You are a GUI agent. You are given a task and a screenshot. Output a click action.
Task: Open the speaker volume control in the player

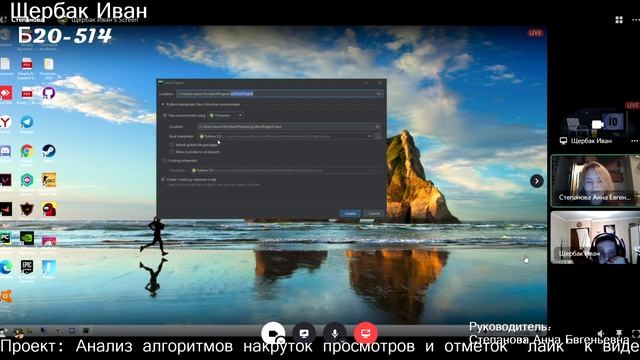pyautogui.click(x=601, y=334)
